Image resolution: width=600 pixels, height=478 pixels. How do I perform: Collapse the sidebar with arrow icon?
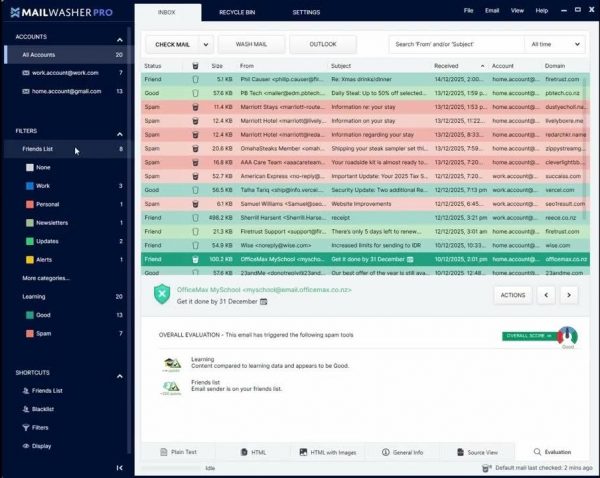[x=119, y=468]
